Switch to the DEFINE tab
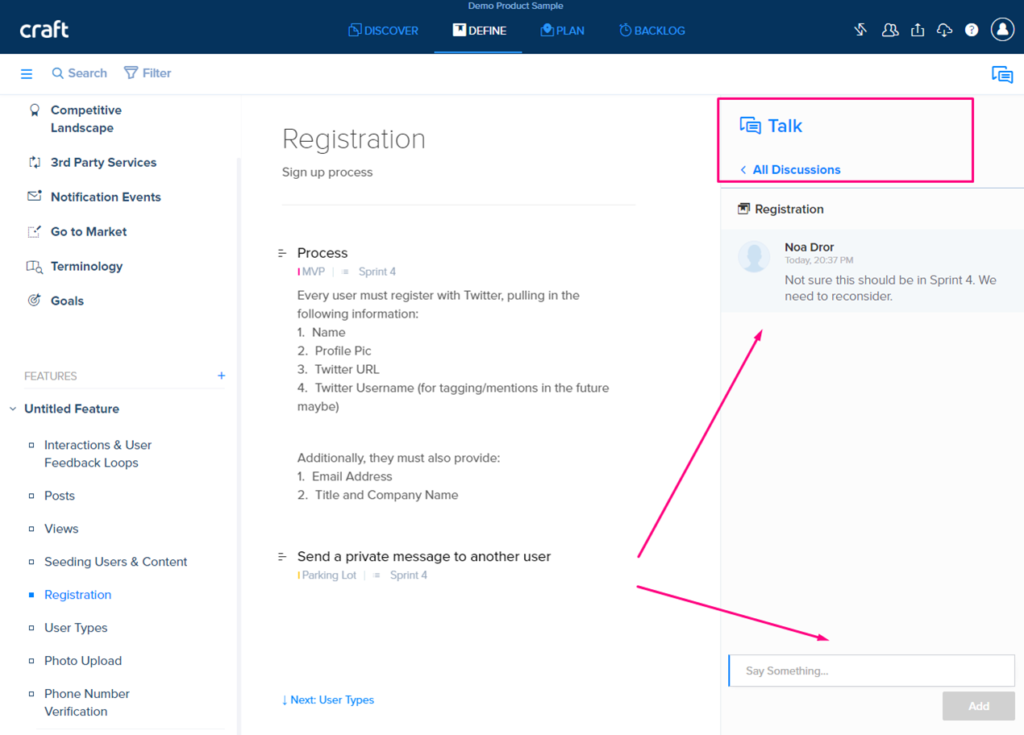1024x735 pixels. [479, 31]
